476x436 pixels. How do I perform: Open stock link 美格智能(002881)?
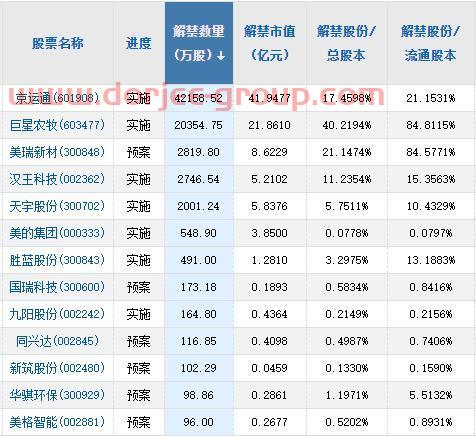pyautogui.click(x=57, y=422)
